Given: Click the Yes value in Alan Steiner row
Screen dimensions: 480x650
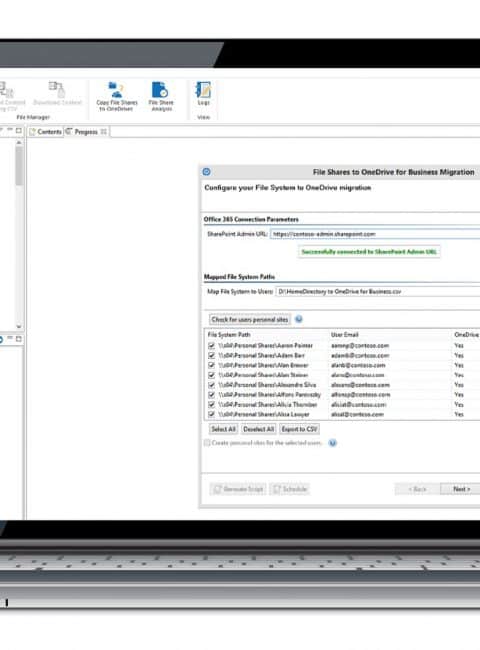Looking at the screenshot, I should (458, 375).
